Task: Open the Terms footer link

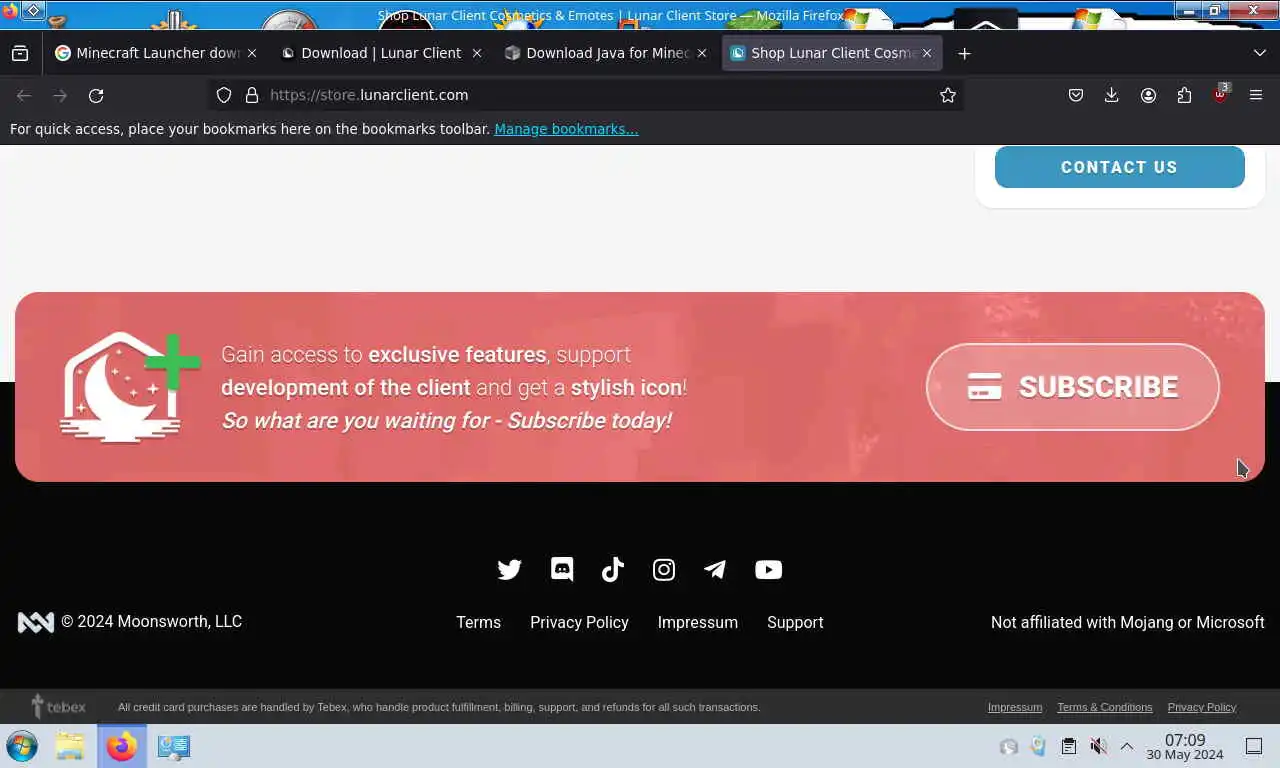Action: tap(479, 622)
